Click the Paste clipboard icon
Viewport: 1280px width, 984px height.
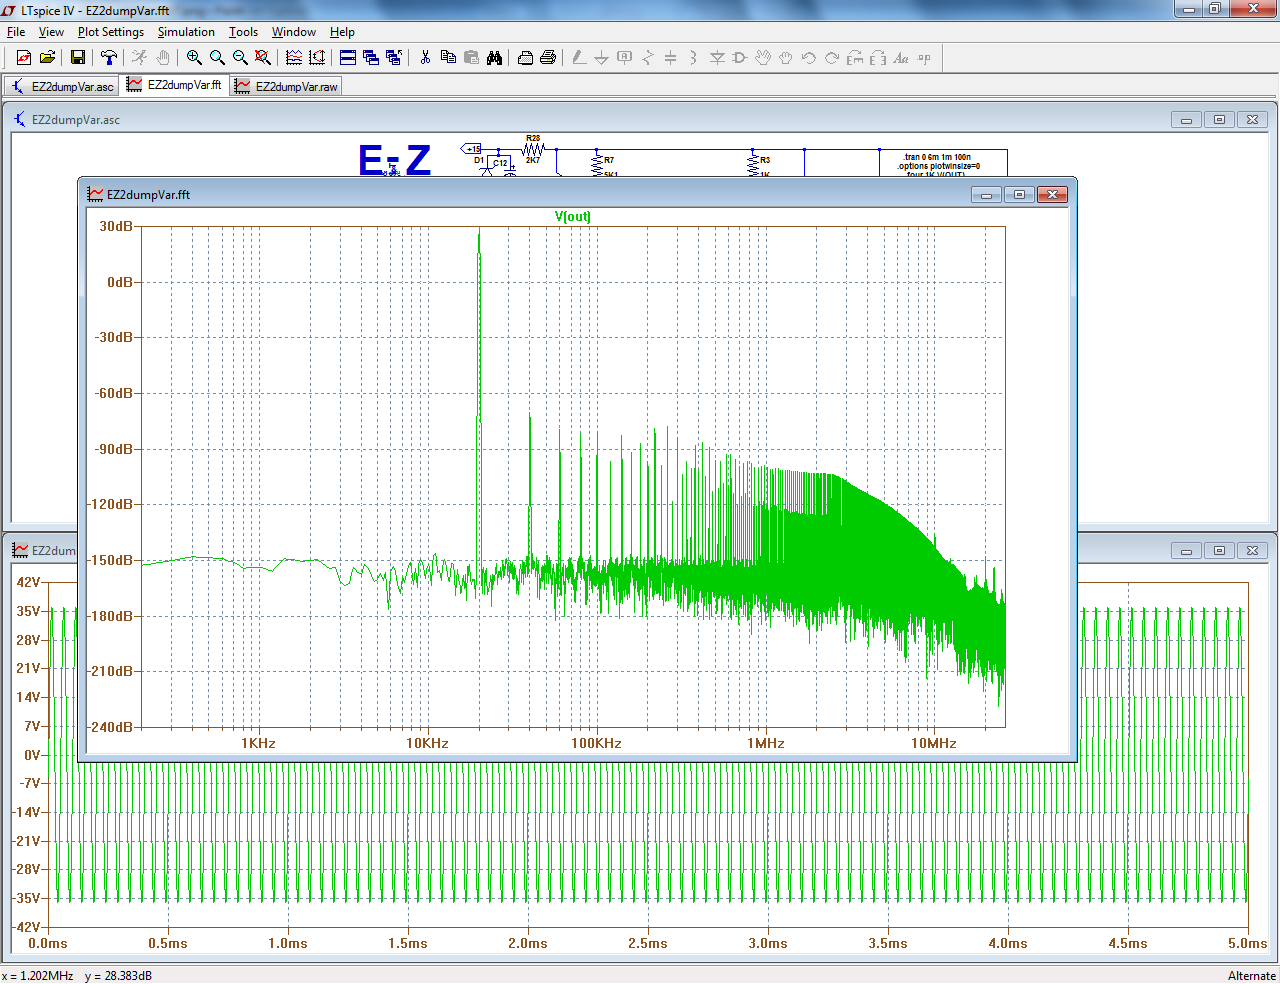click(471, 58)
